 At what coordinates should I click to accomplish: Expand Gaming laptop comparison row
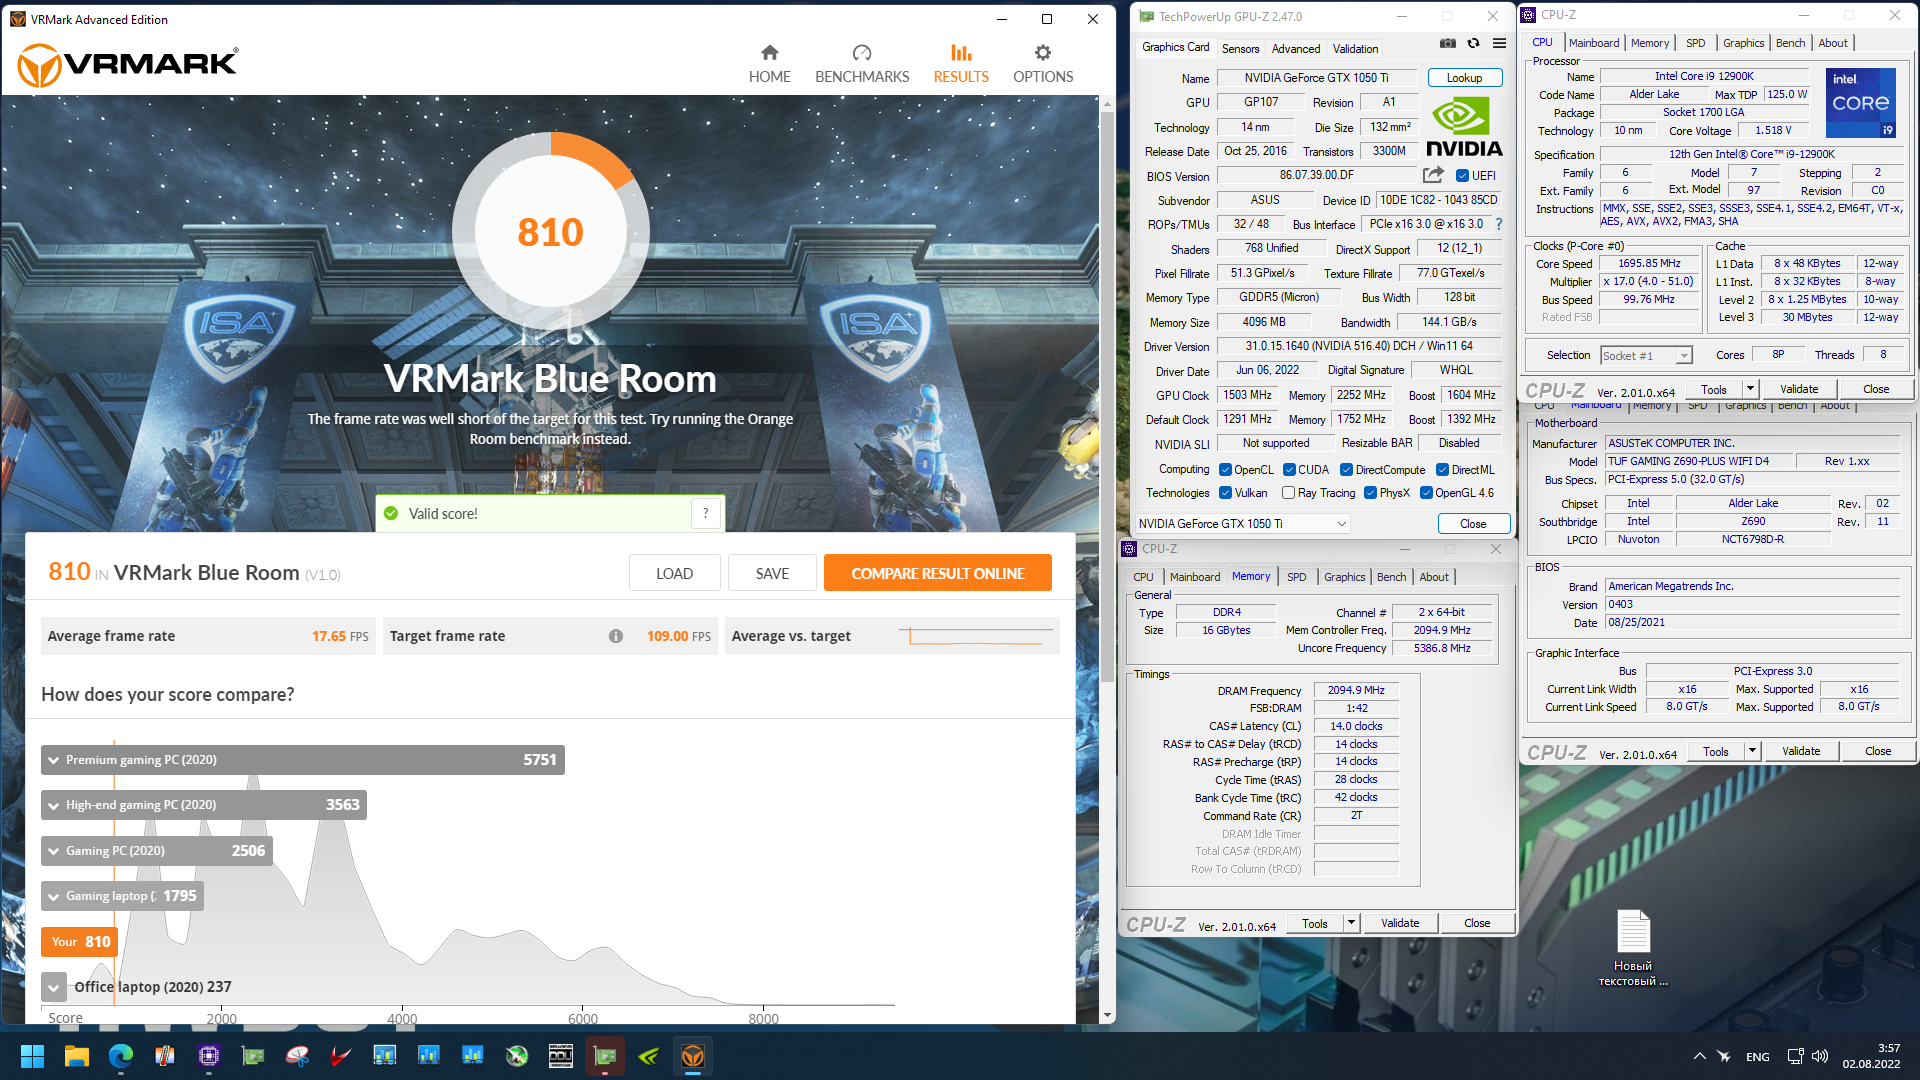coord(122,896)
